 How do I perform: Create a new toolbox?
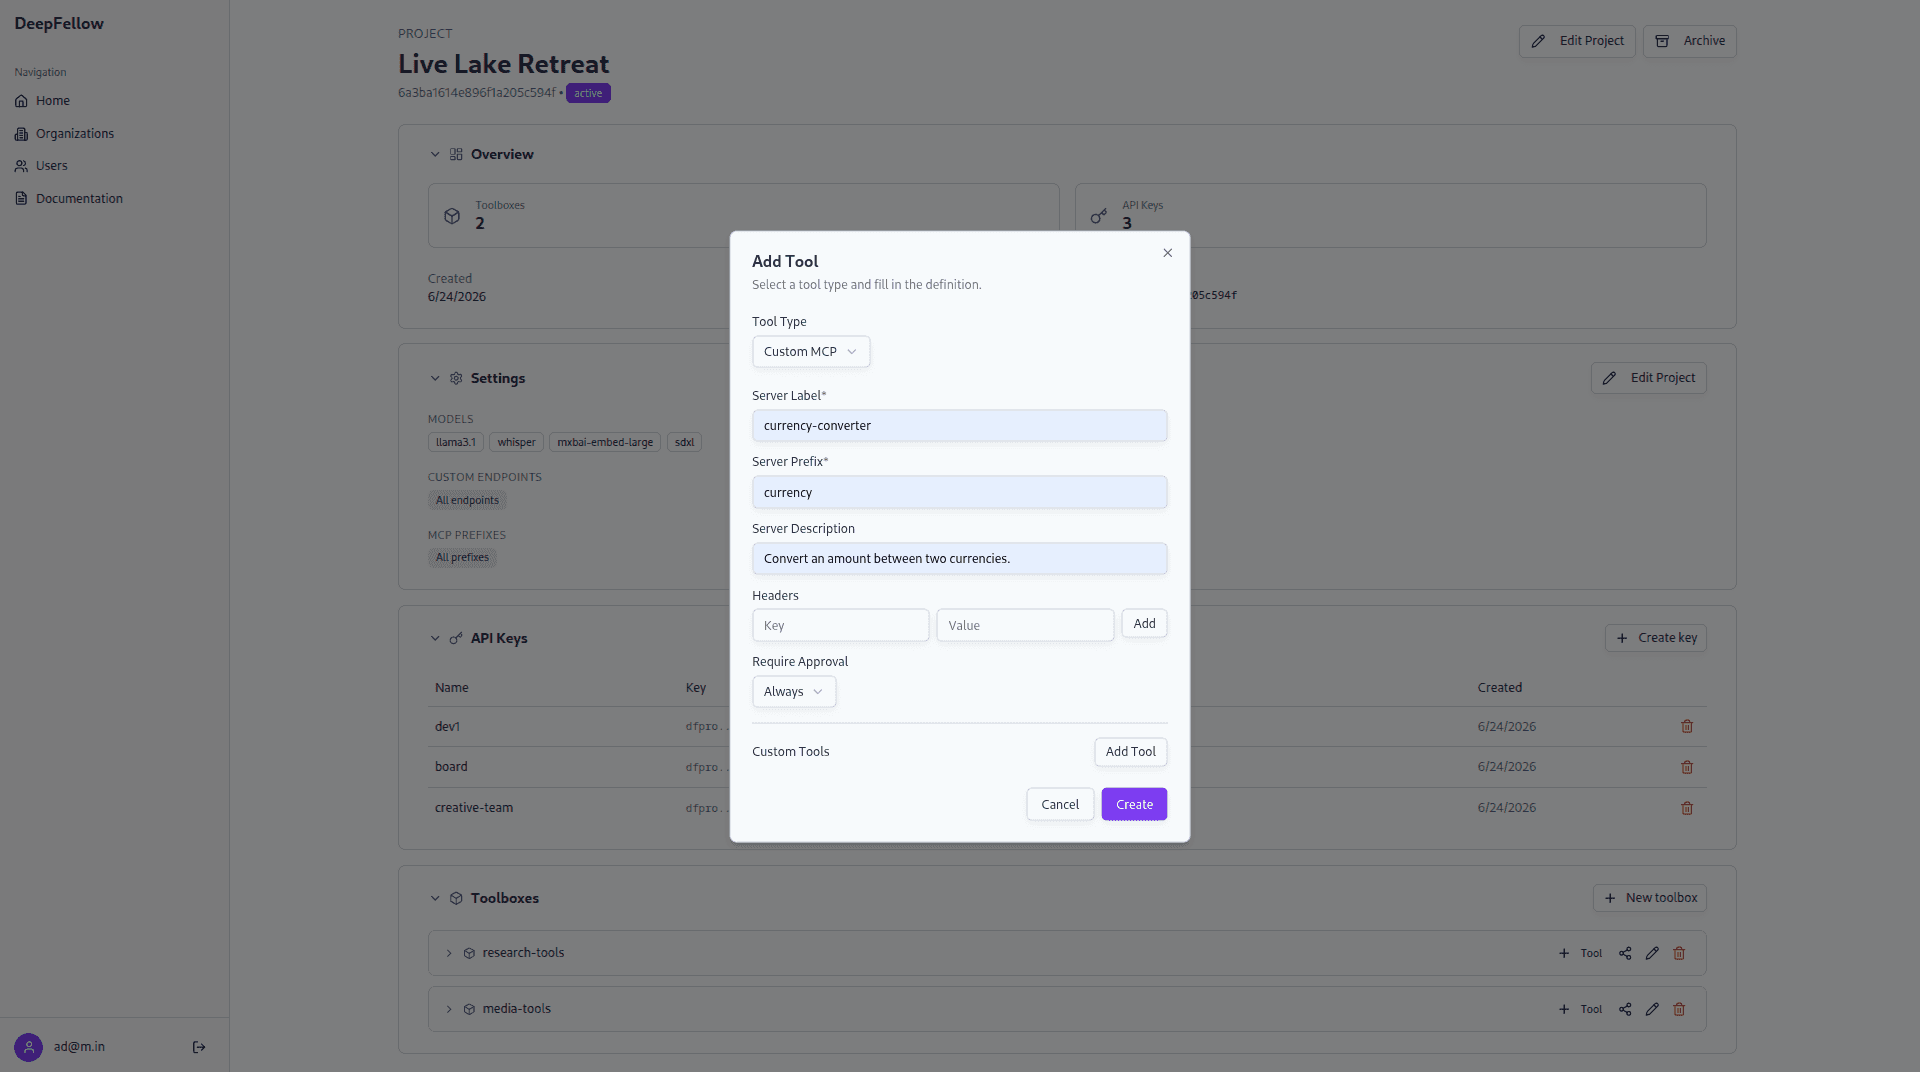click(x=1650, y=898)
